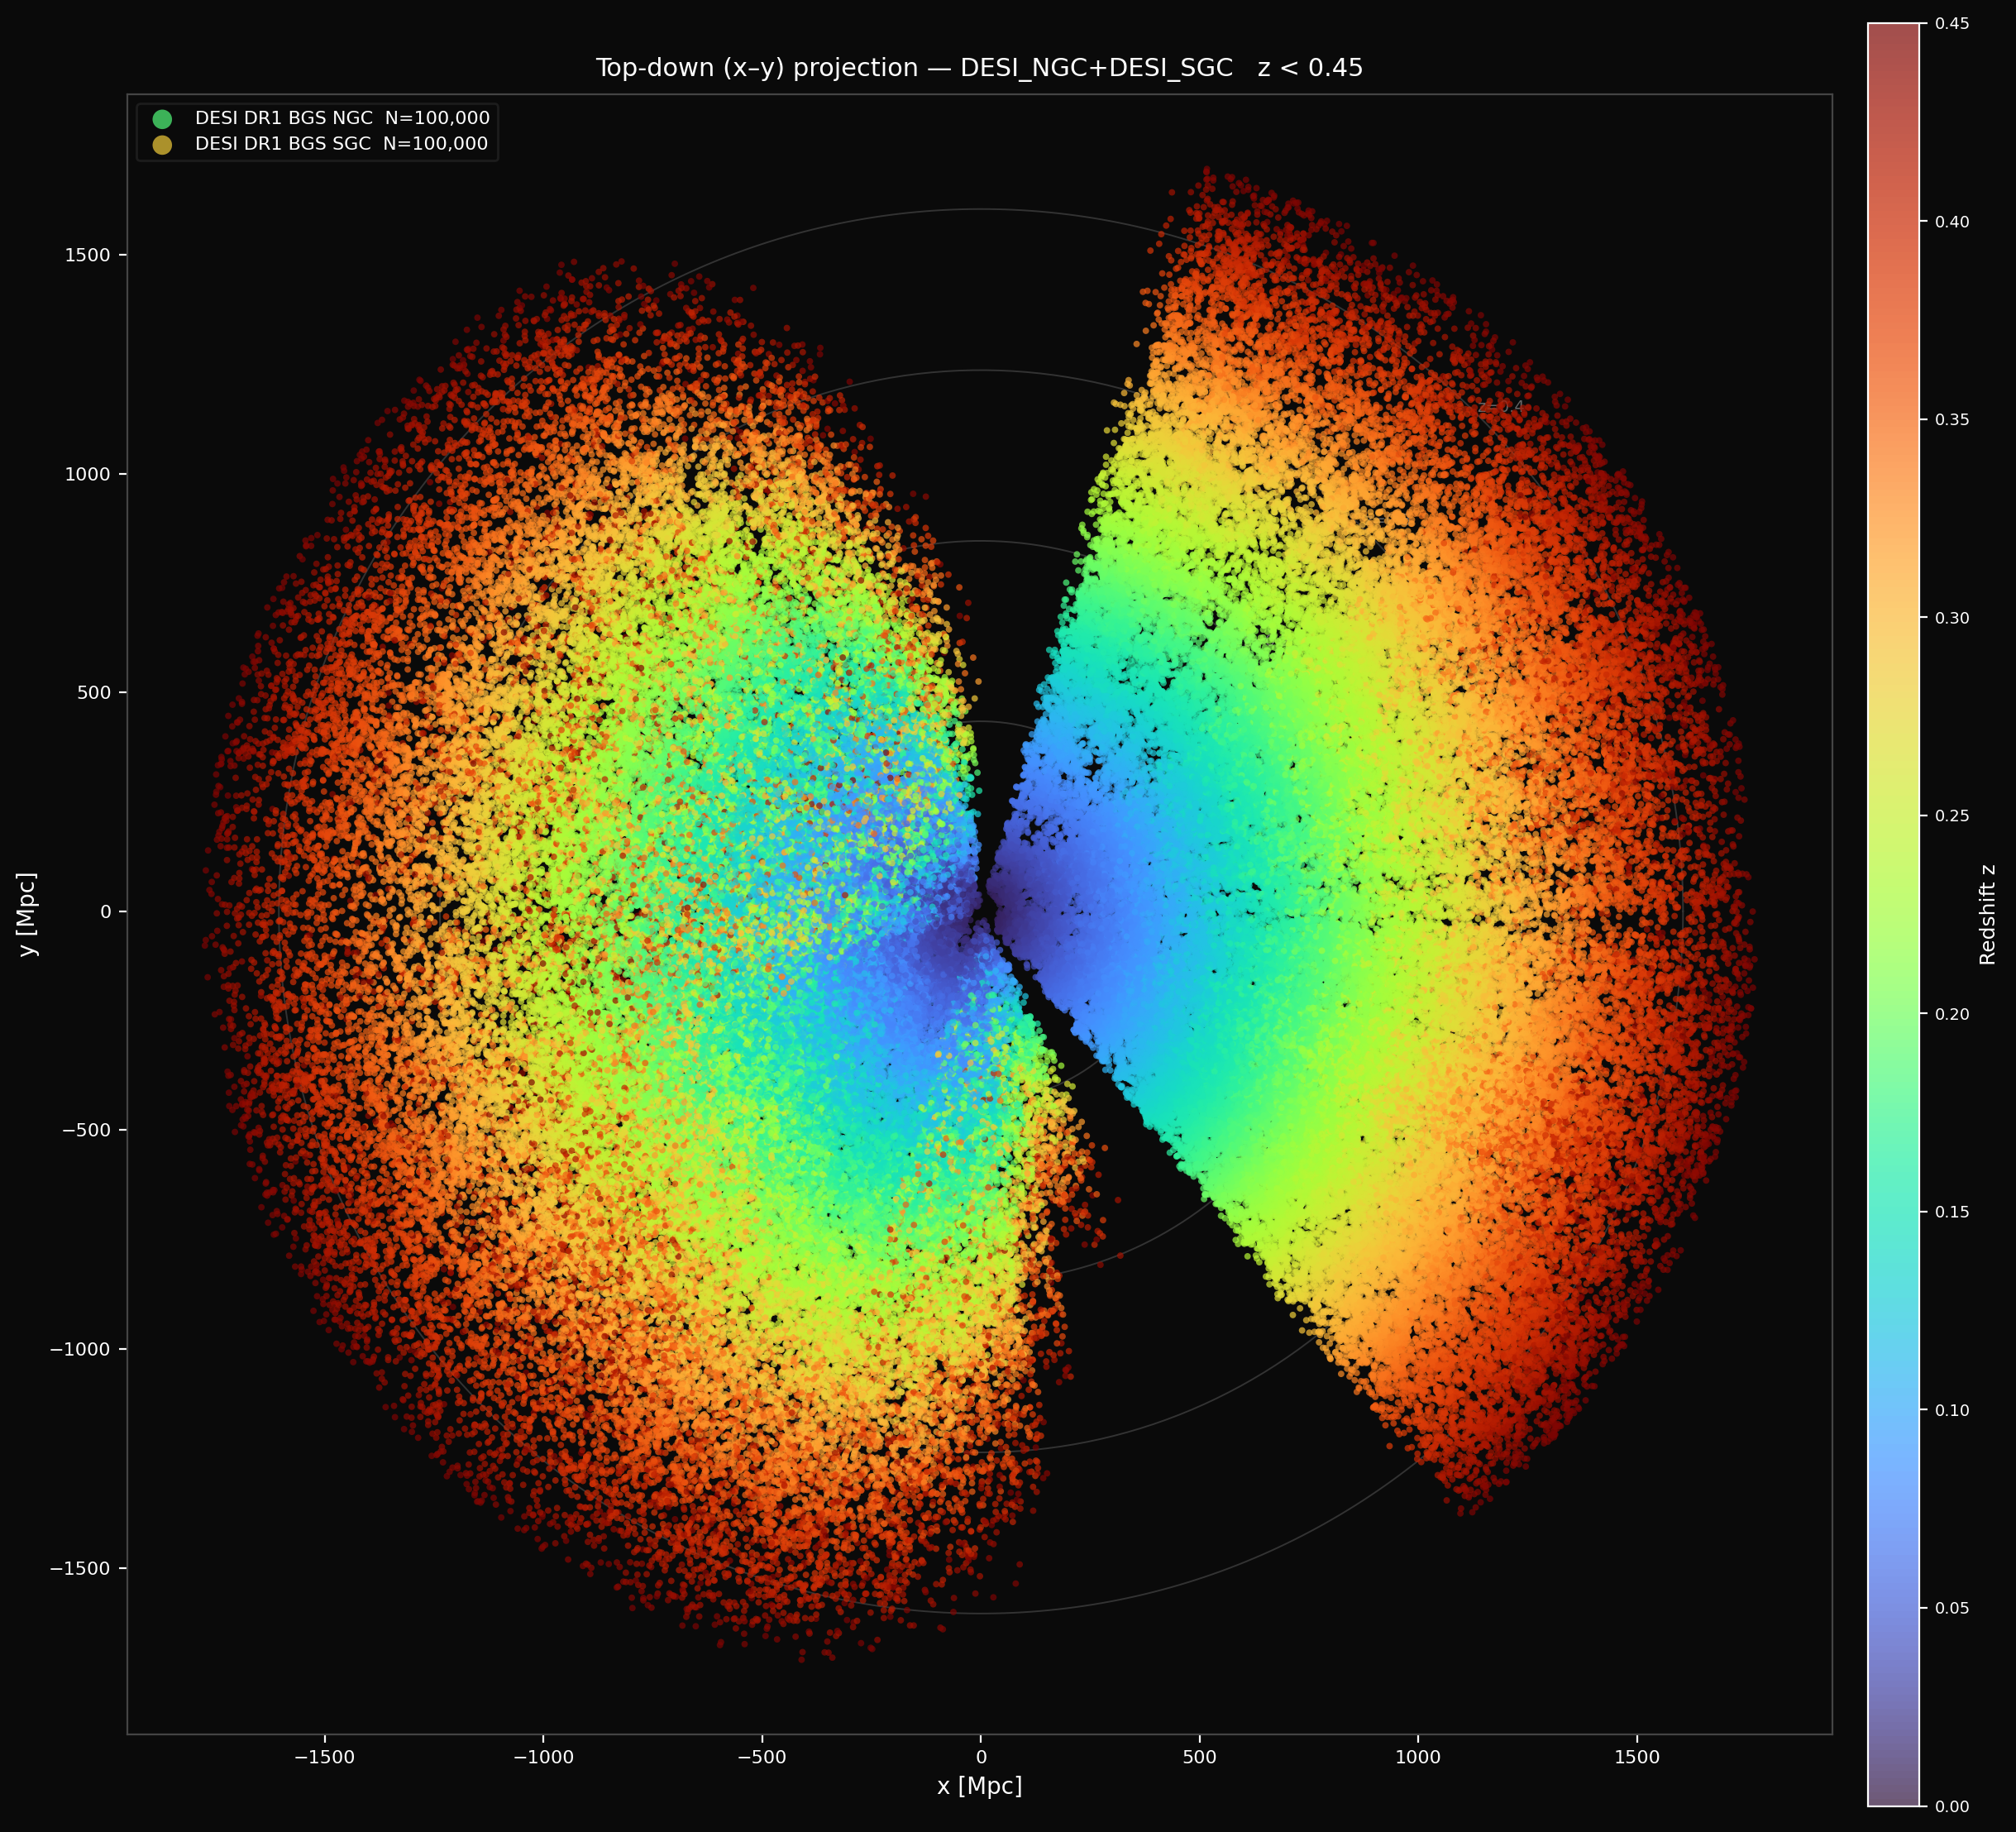Click the Redshift z colorbar label
This screenshot has width=2016, height=1832.
(1988, 914)
